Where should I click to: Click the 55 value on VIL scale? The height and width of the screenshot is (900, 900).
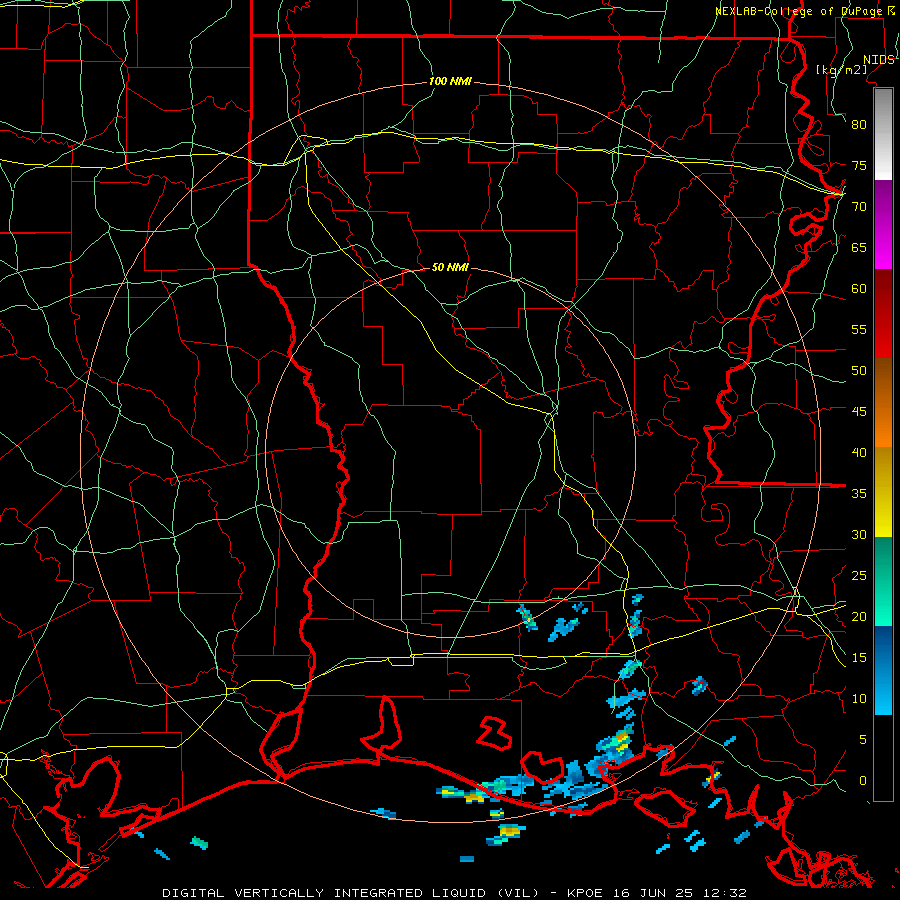click(859, 329)
